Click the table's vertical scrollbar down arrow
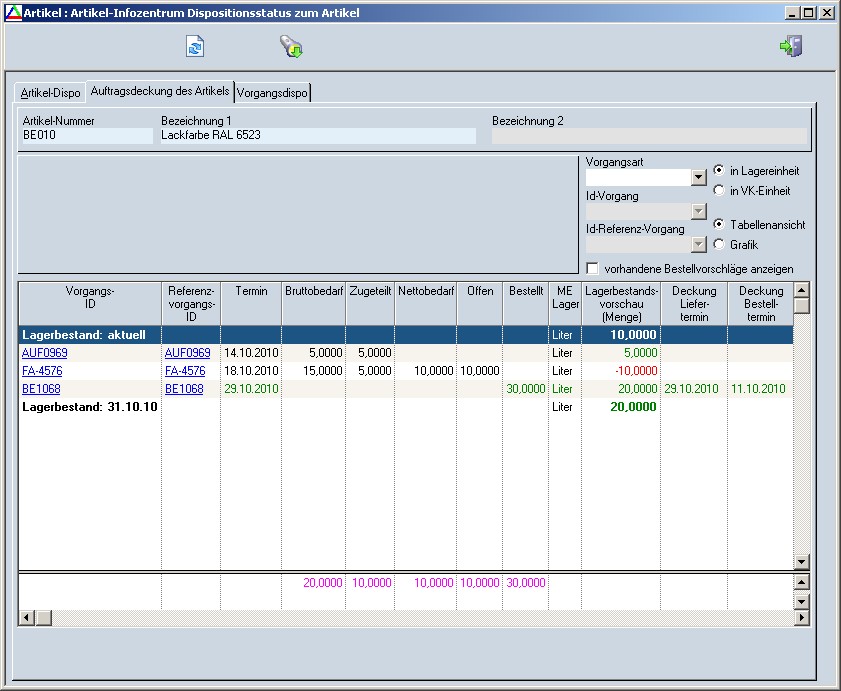Image resolution: width=841 pixels, height=691 pixels. (801, 562)
